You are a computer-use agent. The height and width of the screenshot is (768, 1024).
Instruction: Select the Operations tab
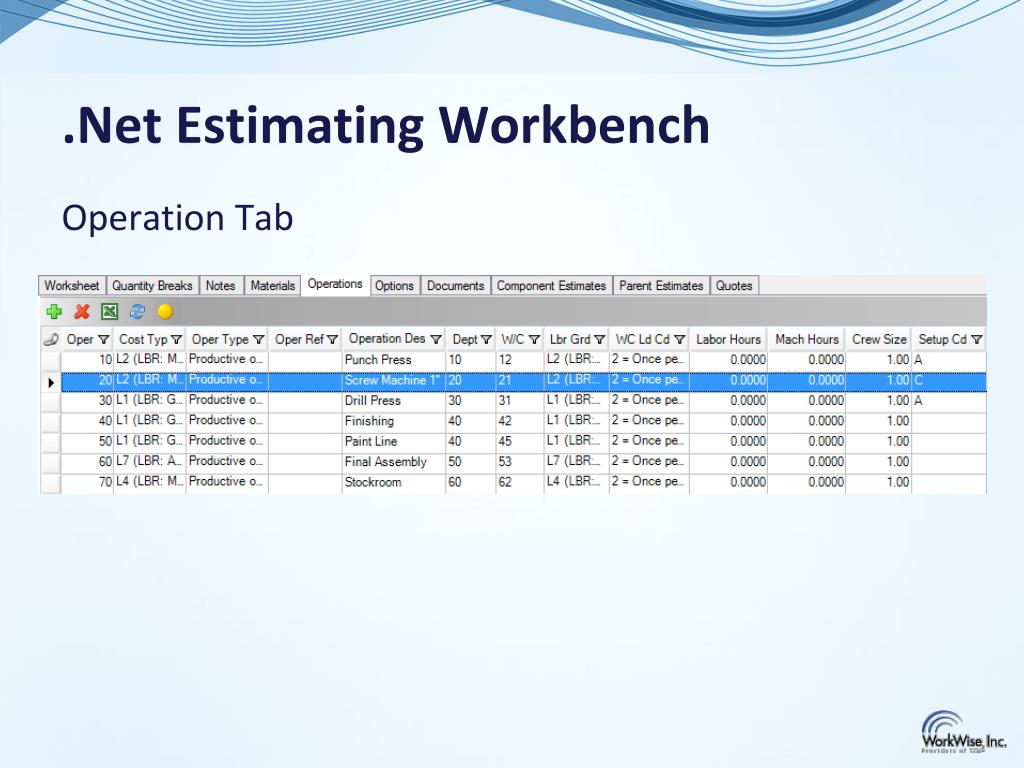click(x=335, y=284)
